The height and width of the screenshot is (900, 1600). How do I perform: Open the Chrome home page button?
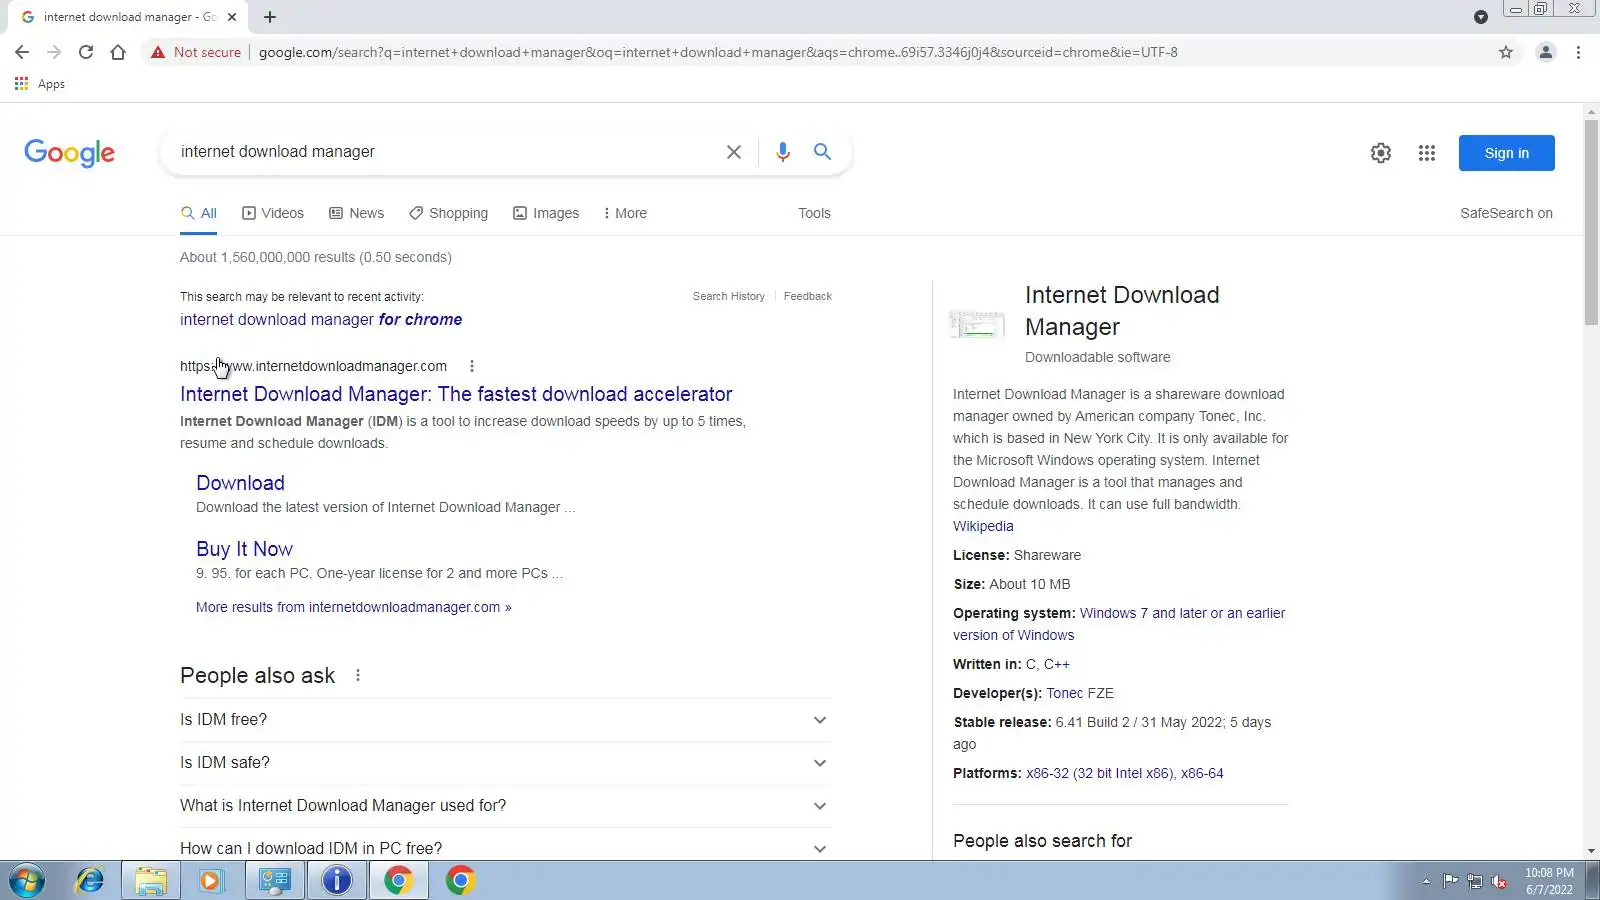[118, 52]
